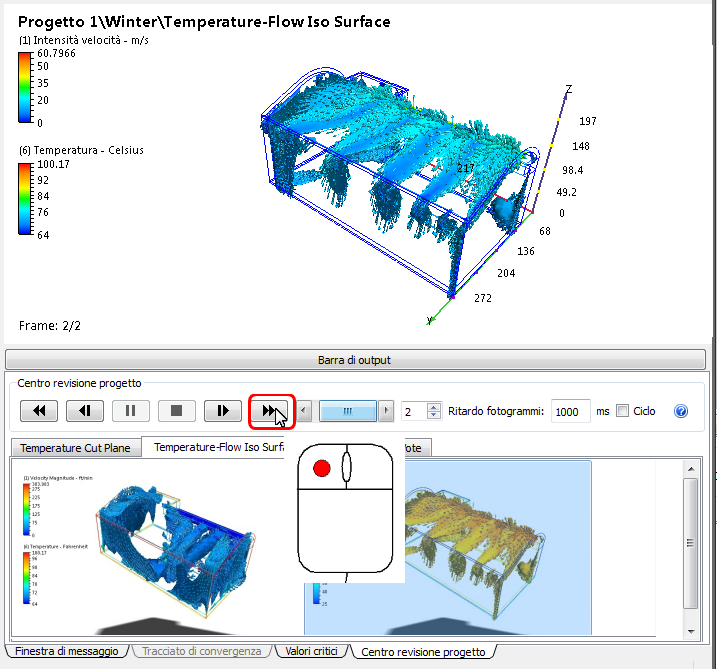Enable the Ciclo loop checkbox
The width and height of the screenshot is (717, 669).
click(x=622, y=411)
